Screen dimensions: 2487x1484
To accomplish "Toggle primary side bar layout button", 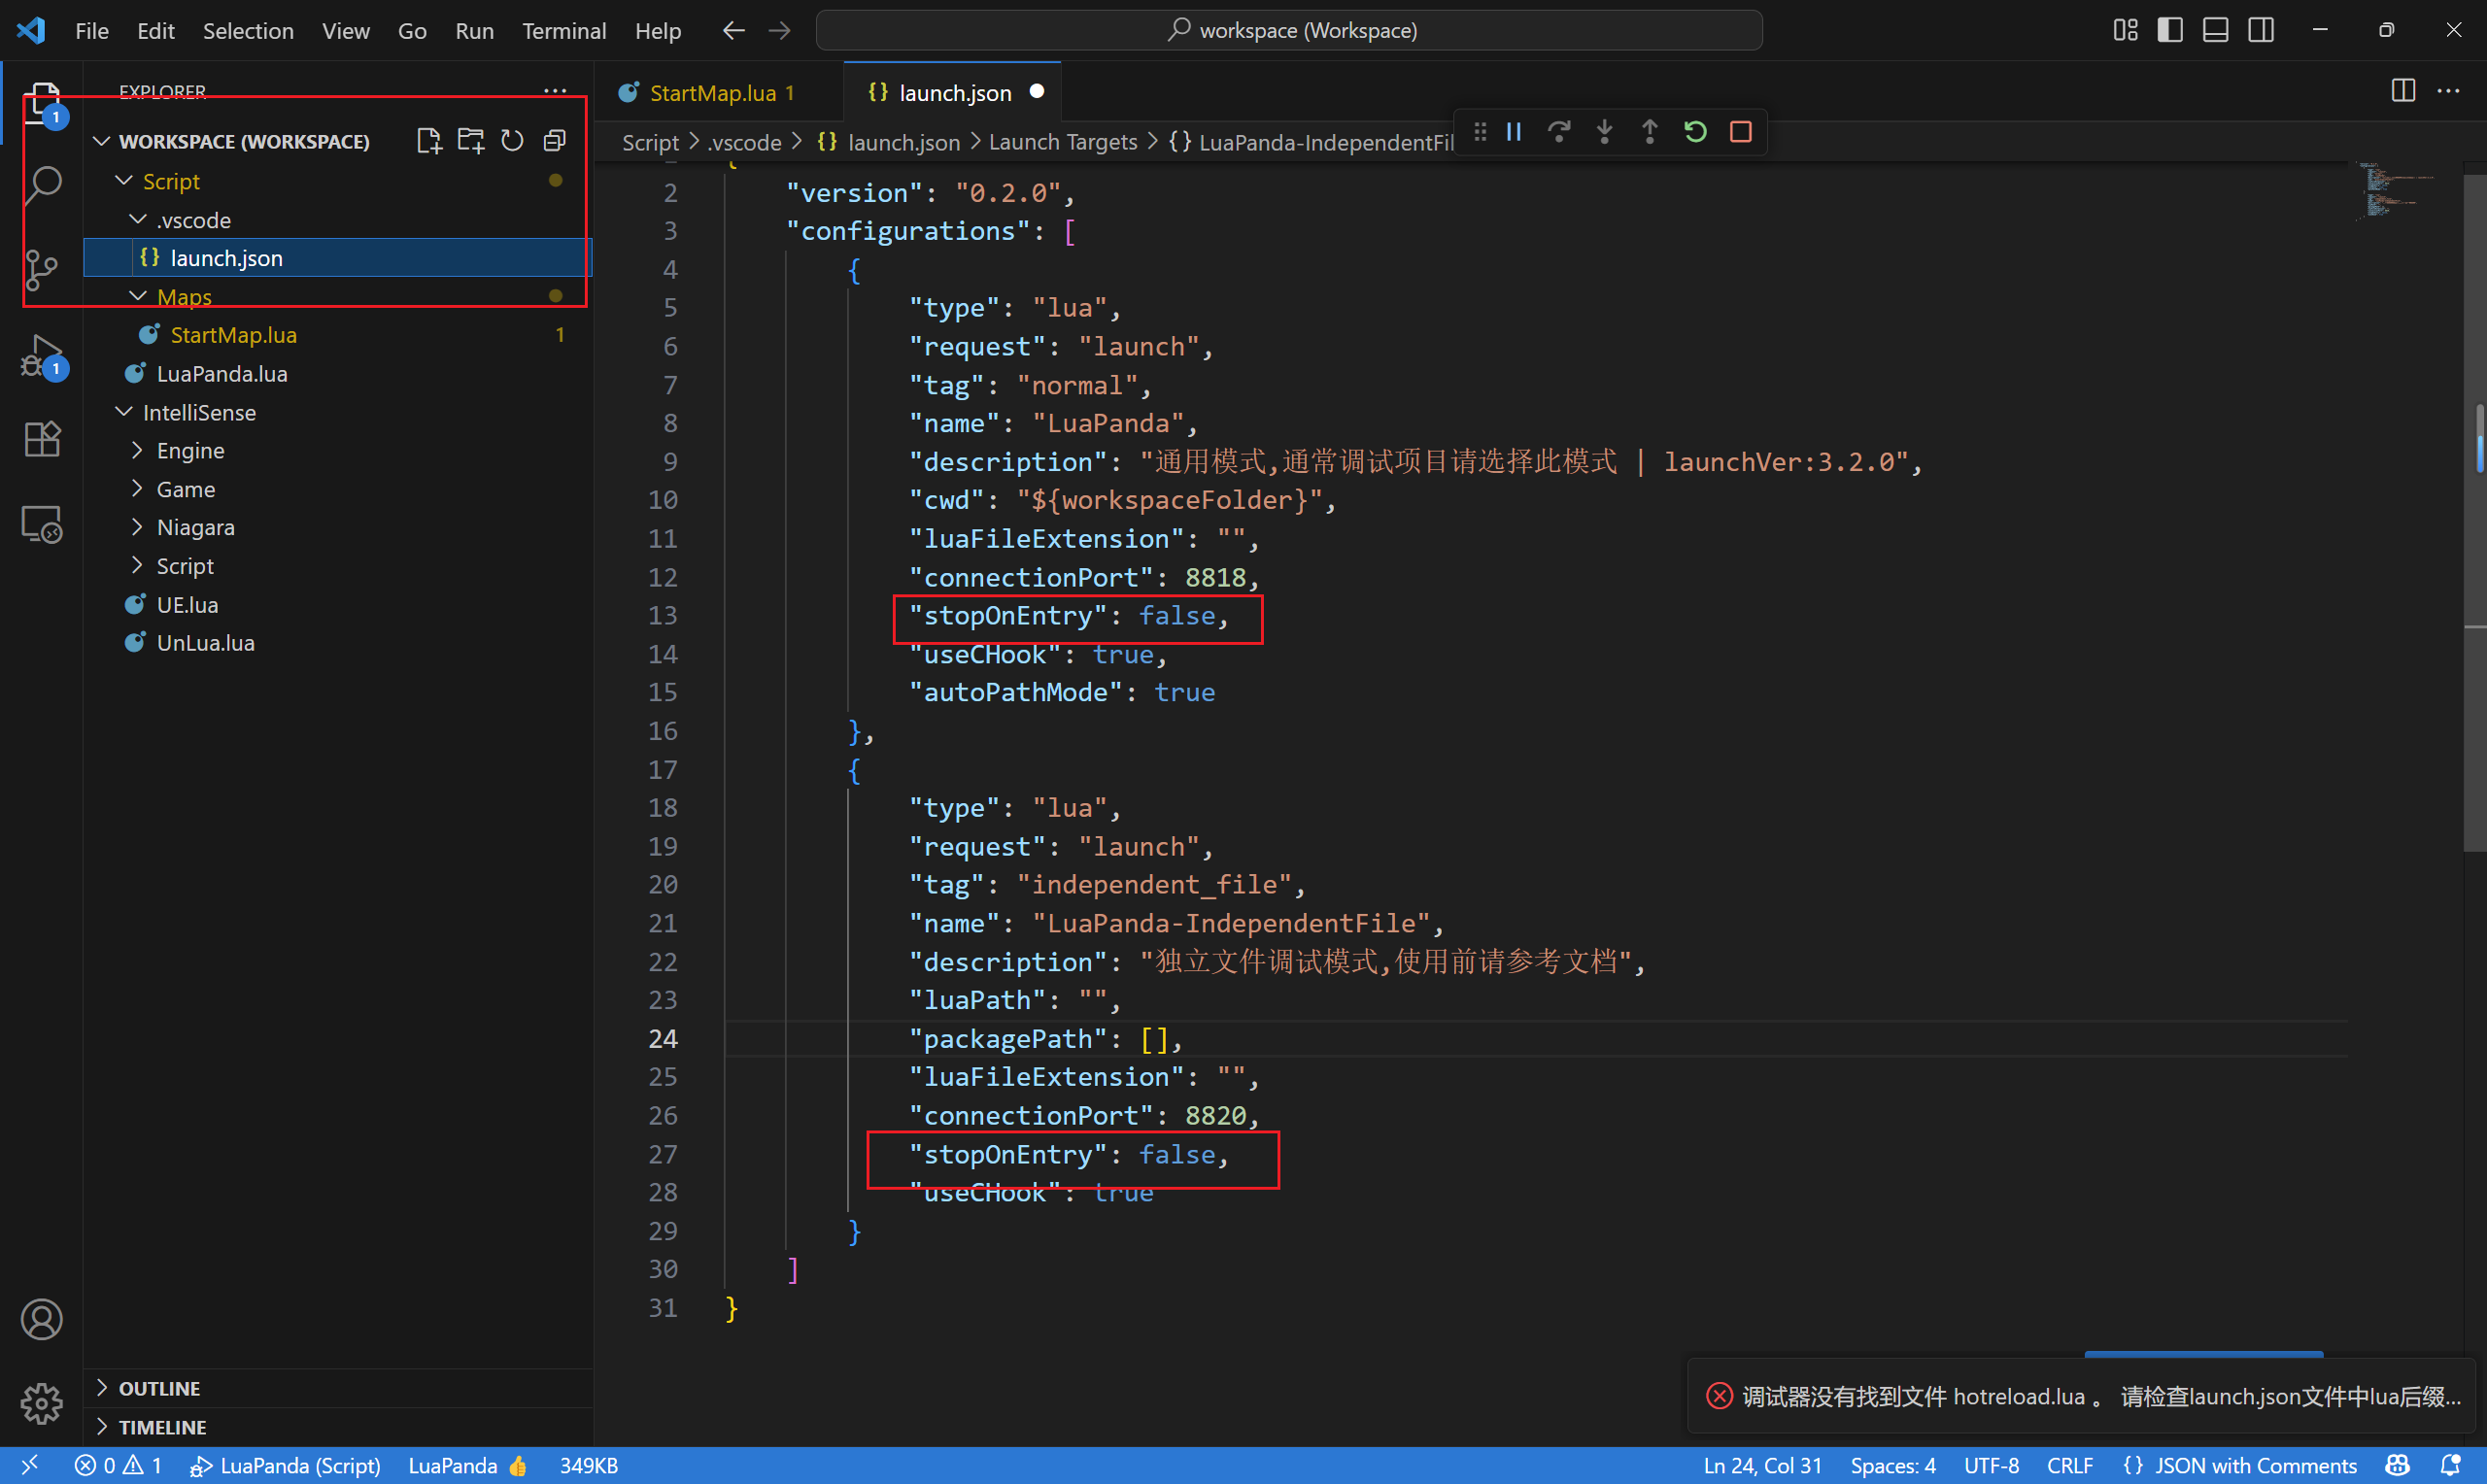I will click(x=2169, y=30).
